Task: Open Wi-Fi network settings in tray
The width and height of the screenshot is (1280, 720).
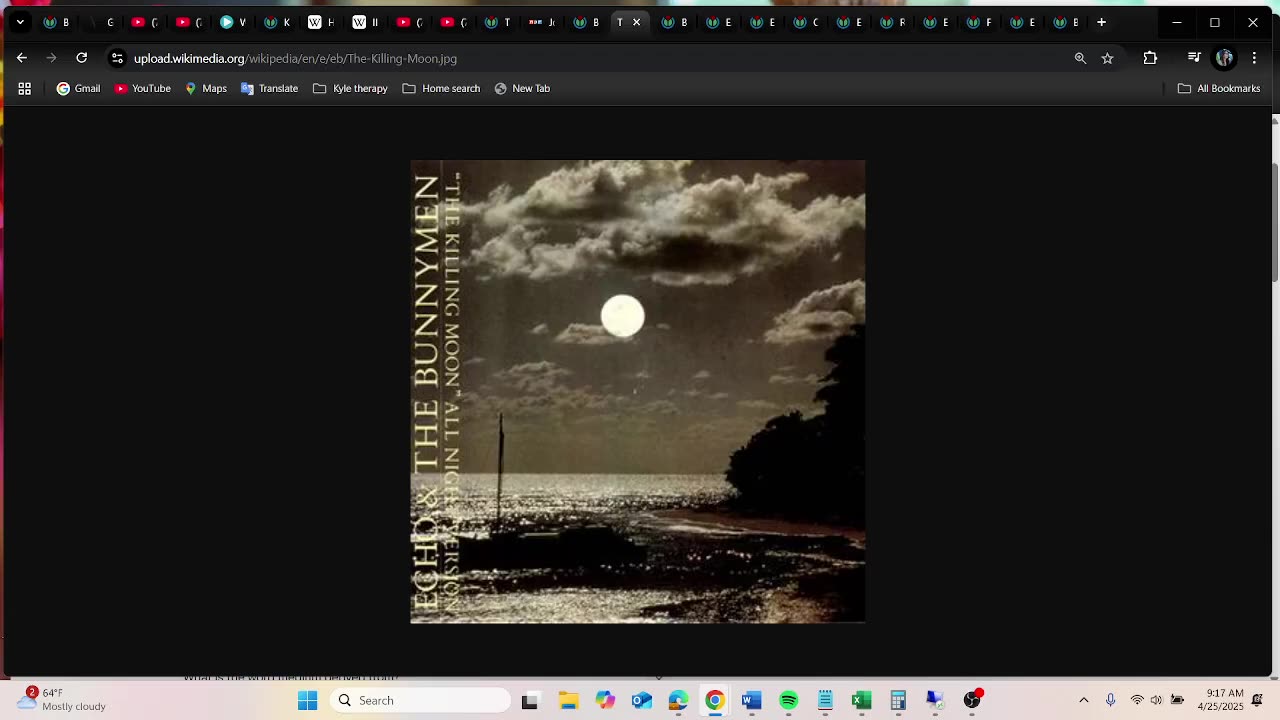Action: click(1137, 700)
